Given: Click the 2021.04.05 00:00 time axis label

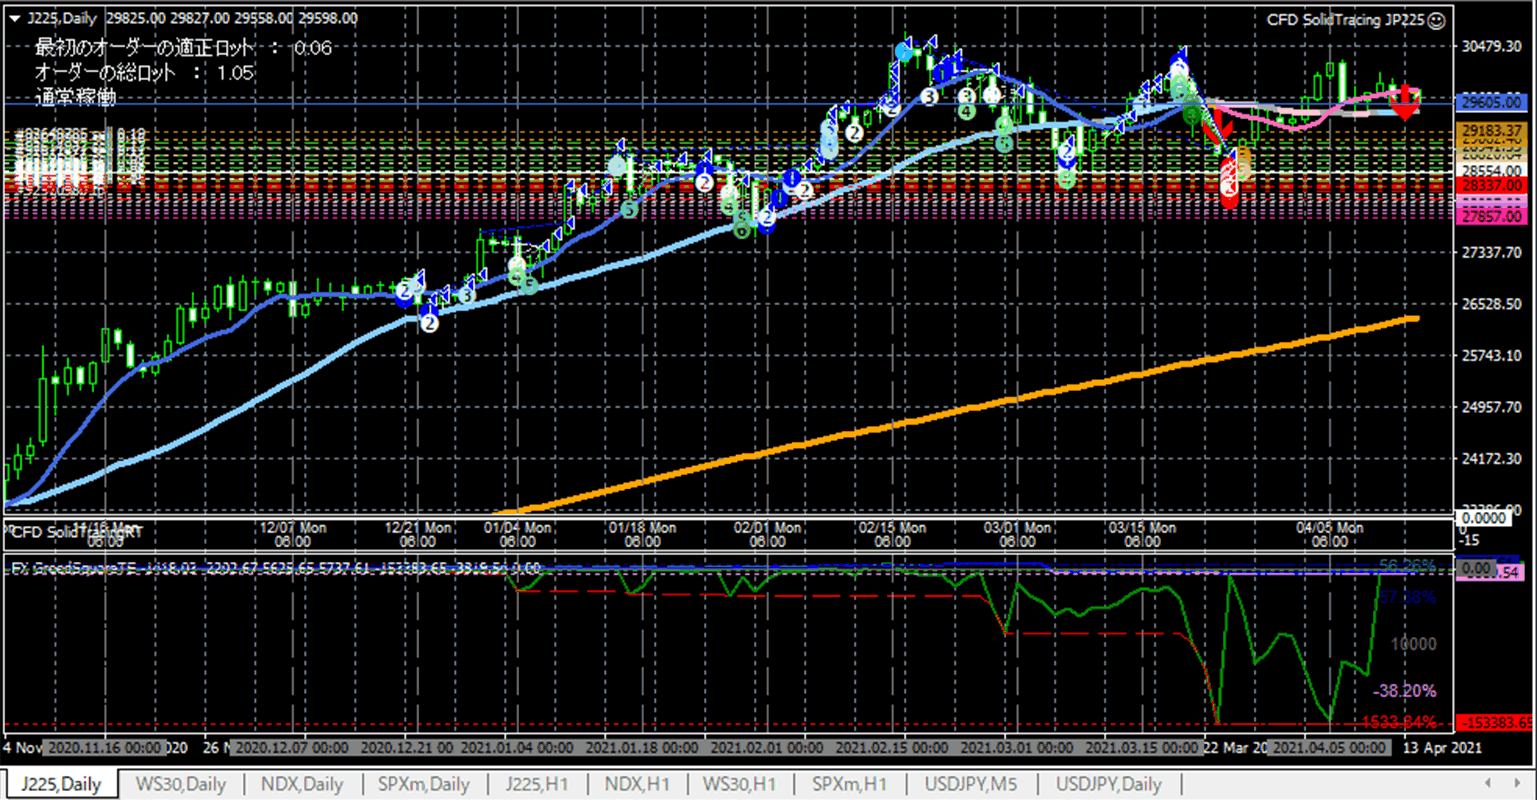Looking at the screenshot, I should click(1329, 748).
